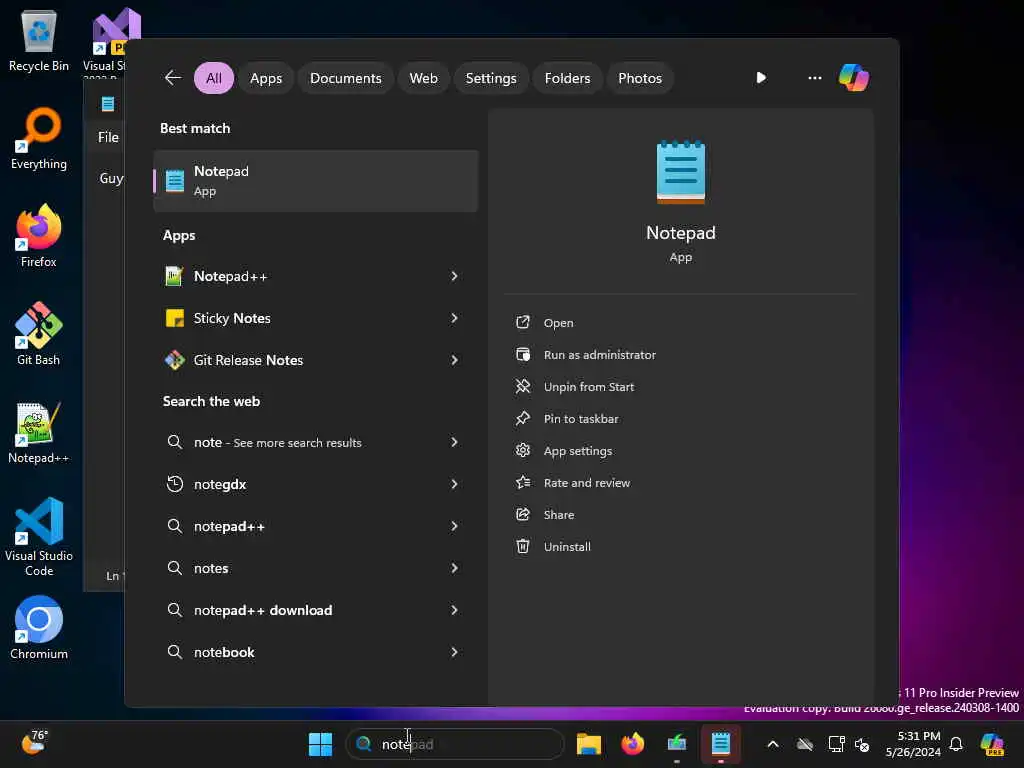Open Copilot from the search panel header
This screenshot has width=1024, height=768.
tap(854, 78)
